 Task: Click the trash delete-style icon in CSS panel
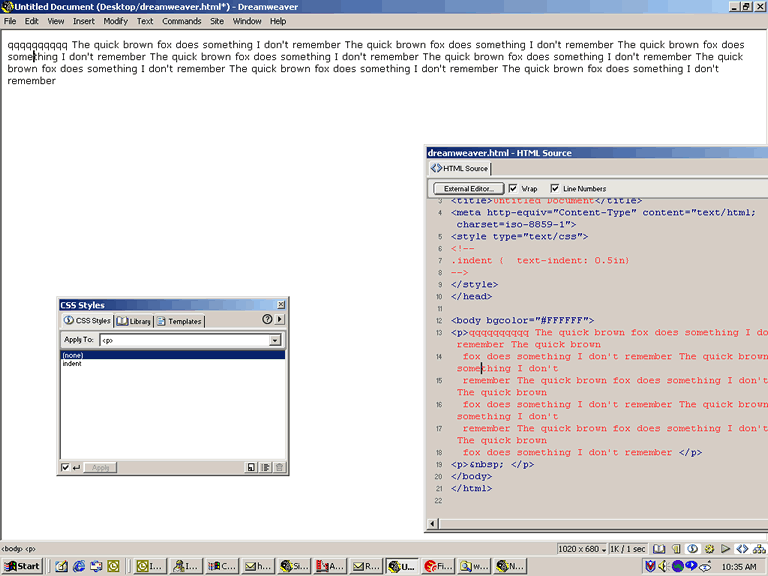[280, 467]
